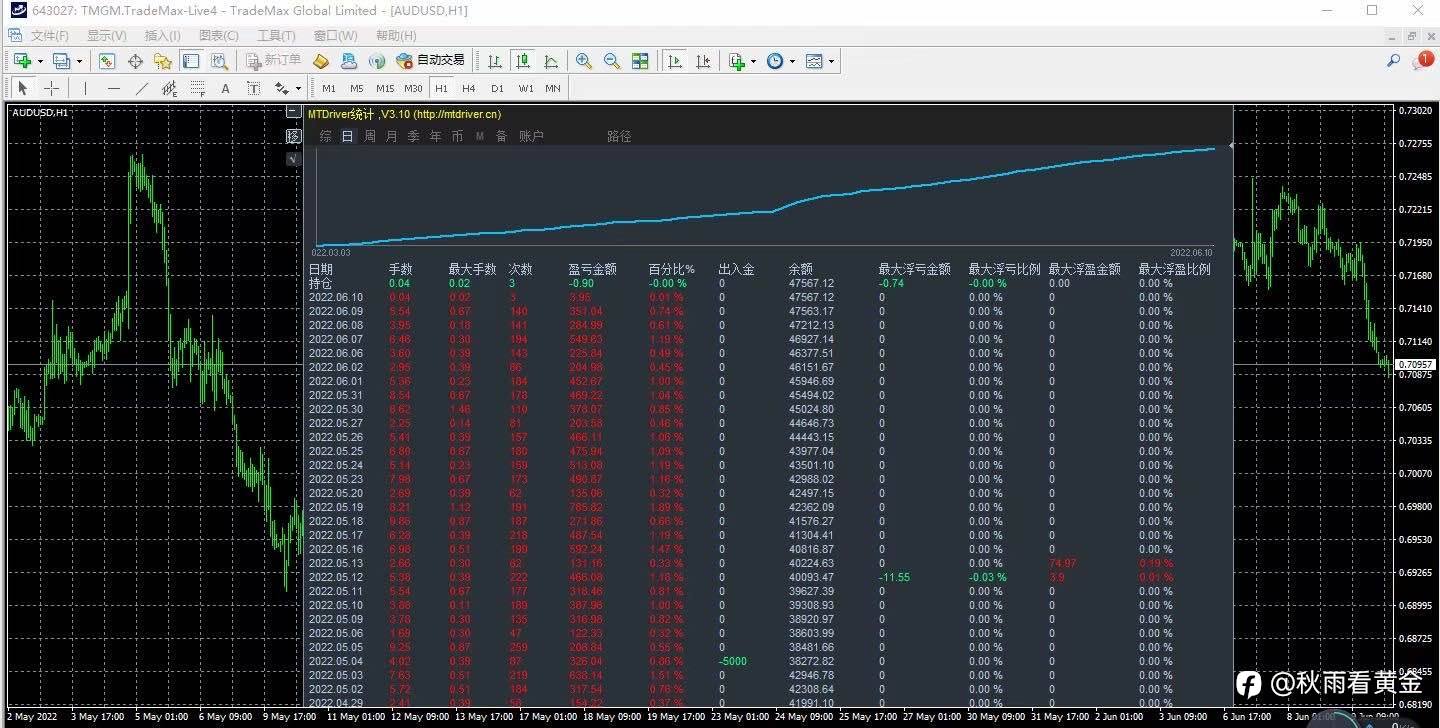The width and height of the screenshot is (1440, 728).
Task: Open the indicators list icon
Action: (737, 61)
